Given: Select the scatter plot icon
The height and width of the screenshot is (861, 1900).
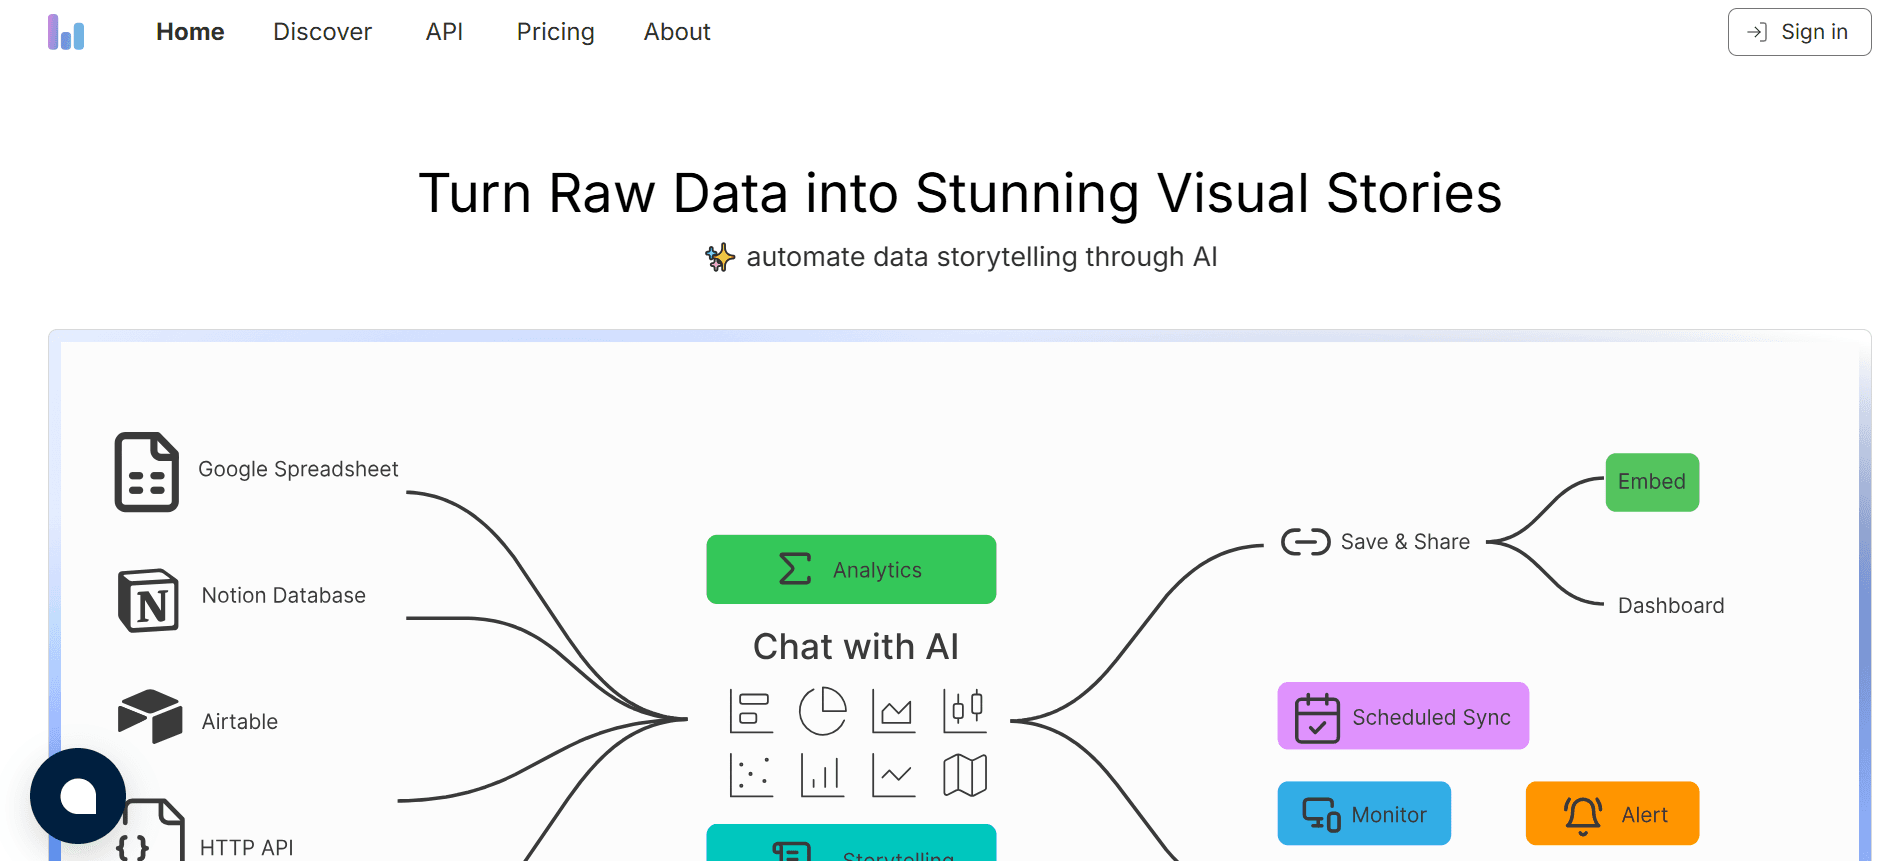Looking at the screenshot, I should pyautogui.click(x=751, y=773).
